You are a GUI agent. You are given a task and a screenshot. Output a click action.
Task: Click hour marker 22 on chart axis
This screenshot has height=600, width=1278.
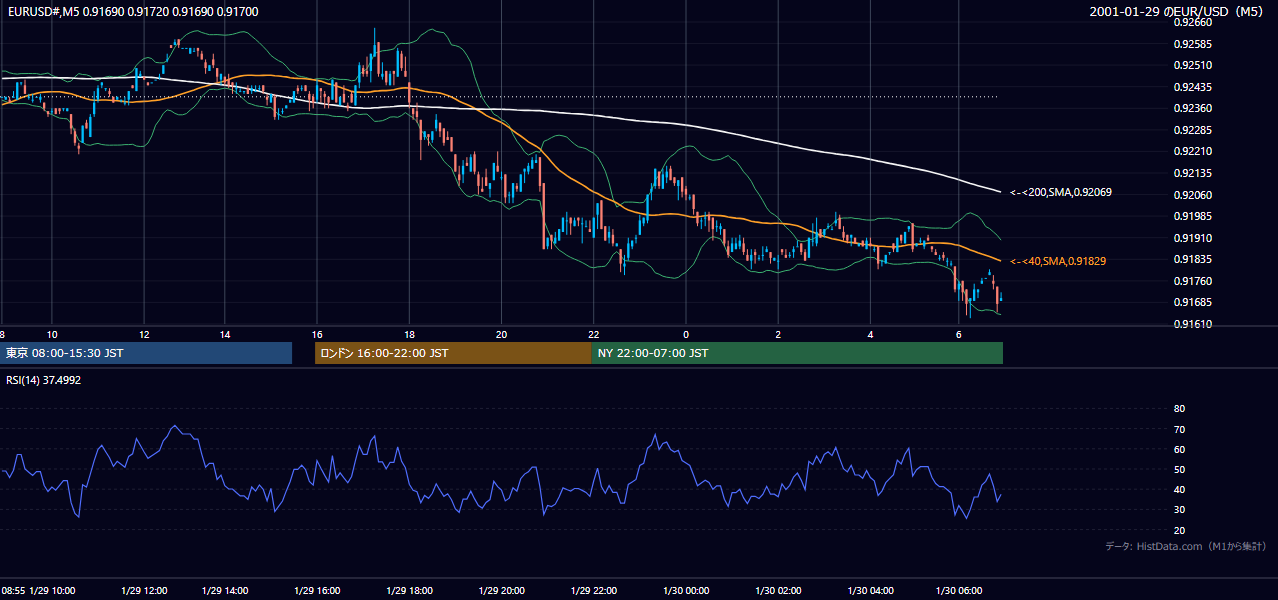click(593, 334)
